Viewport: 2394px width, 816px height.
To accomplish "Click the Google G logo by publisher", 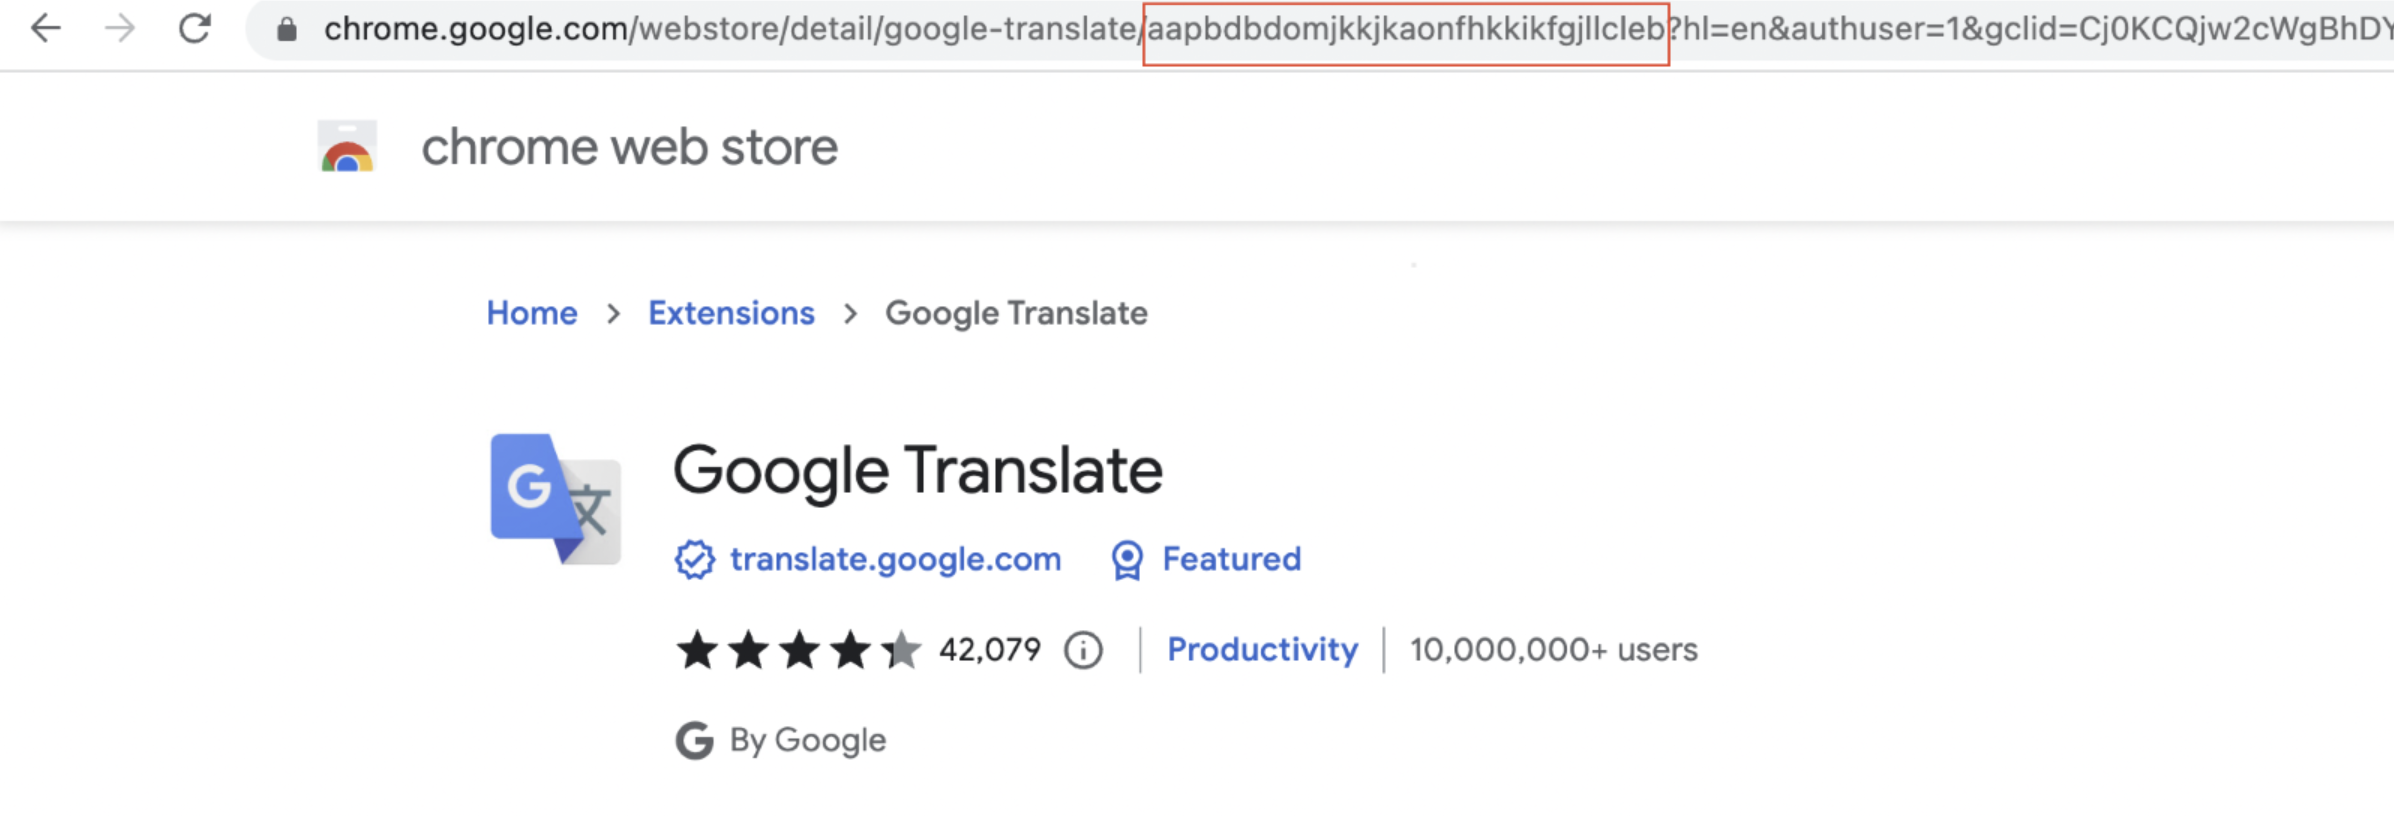I will [694, 741].
